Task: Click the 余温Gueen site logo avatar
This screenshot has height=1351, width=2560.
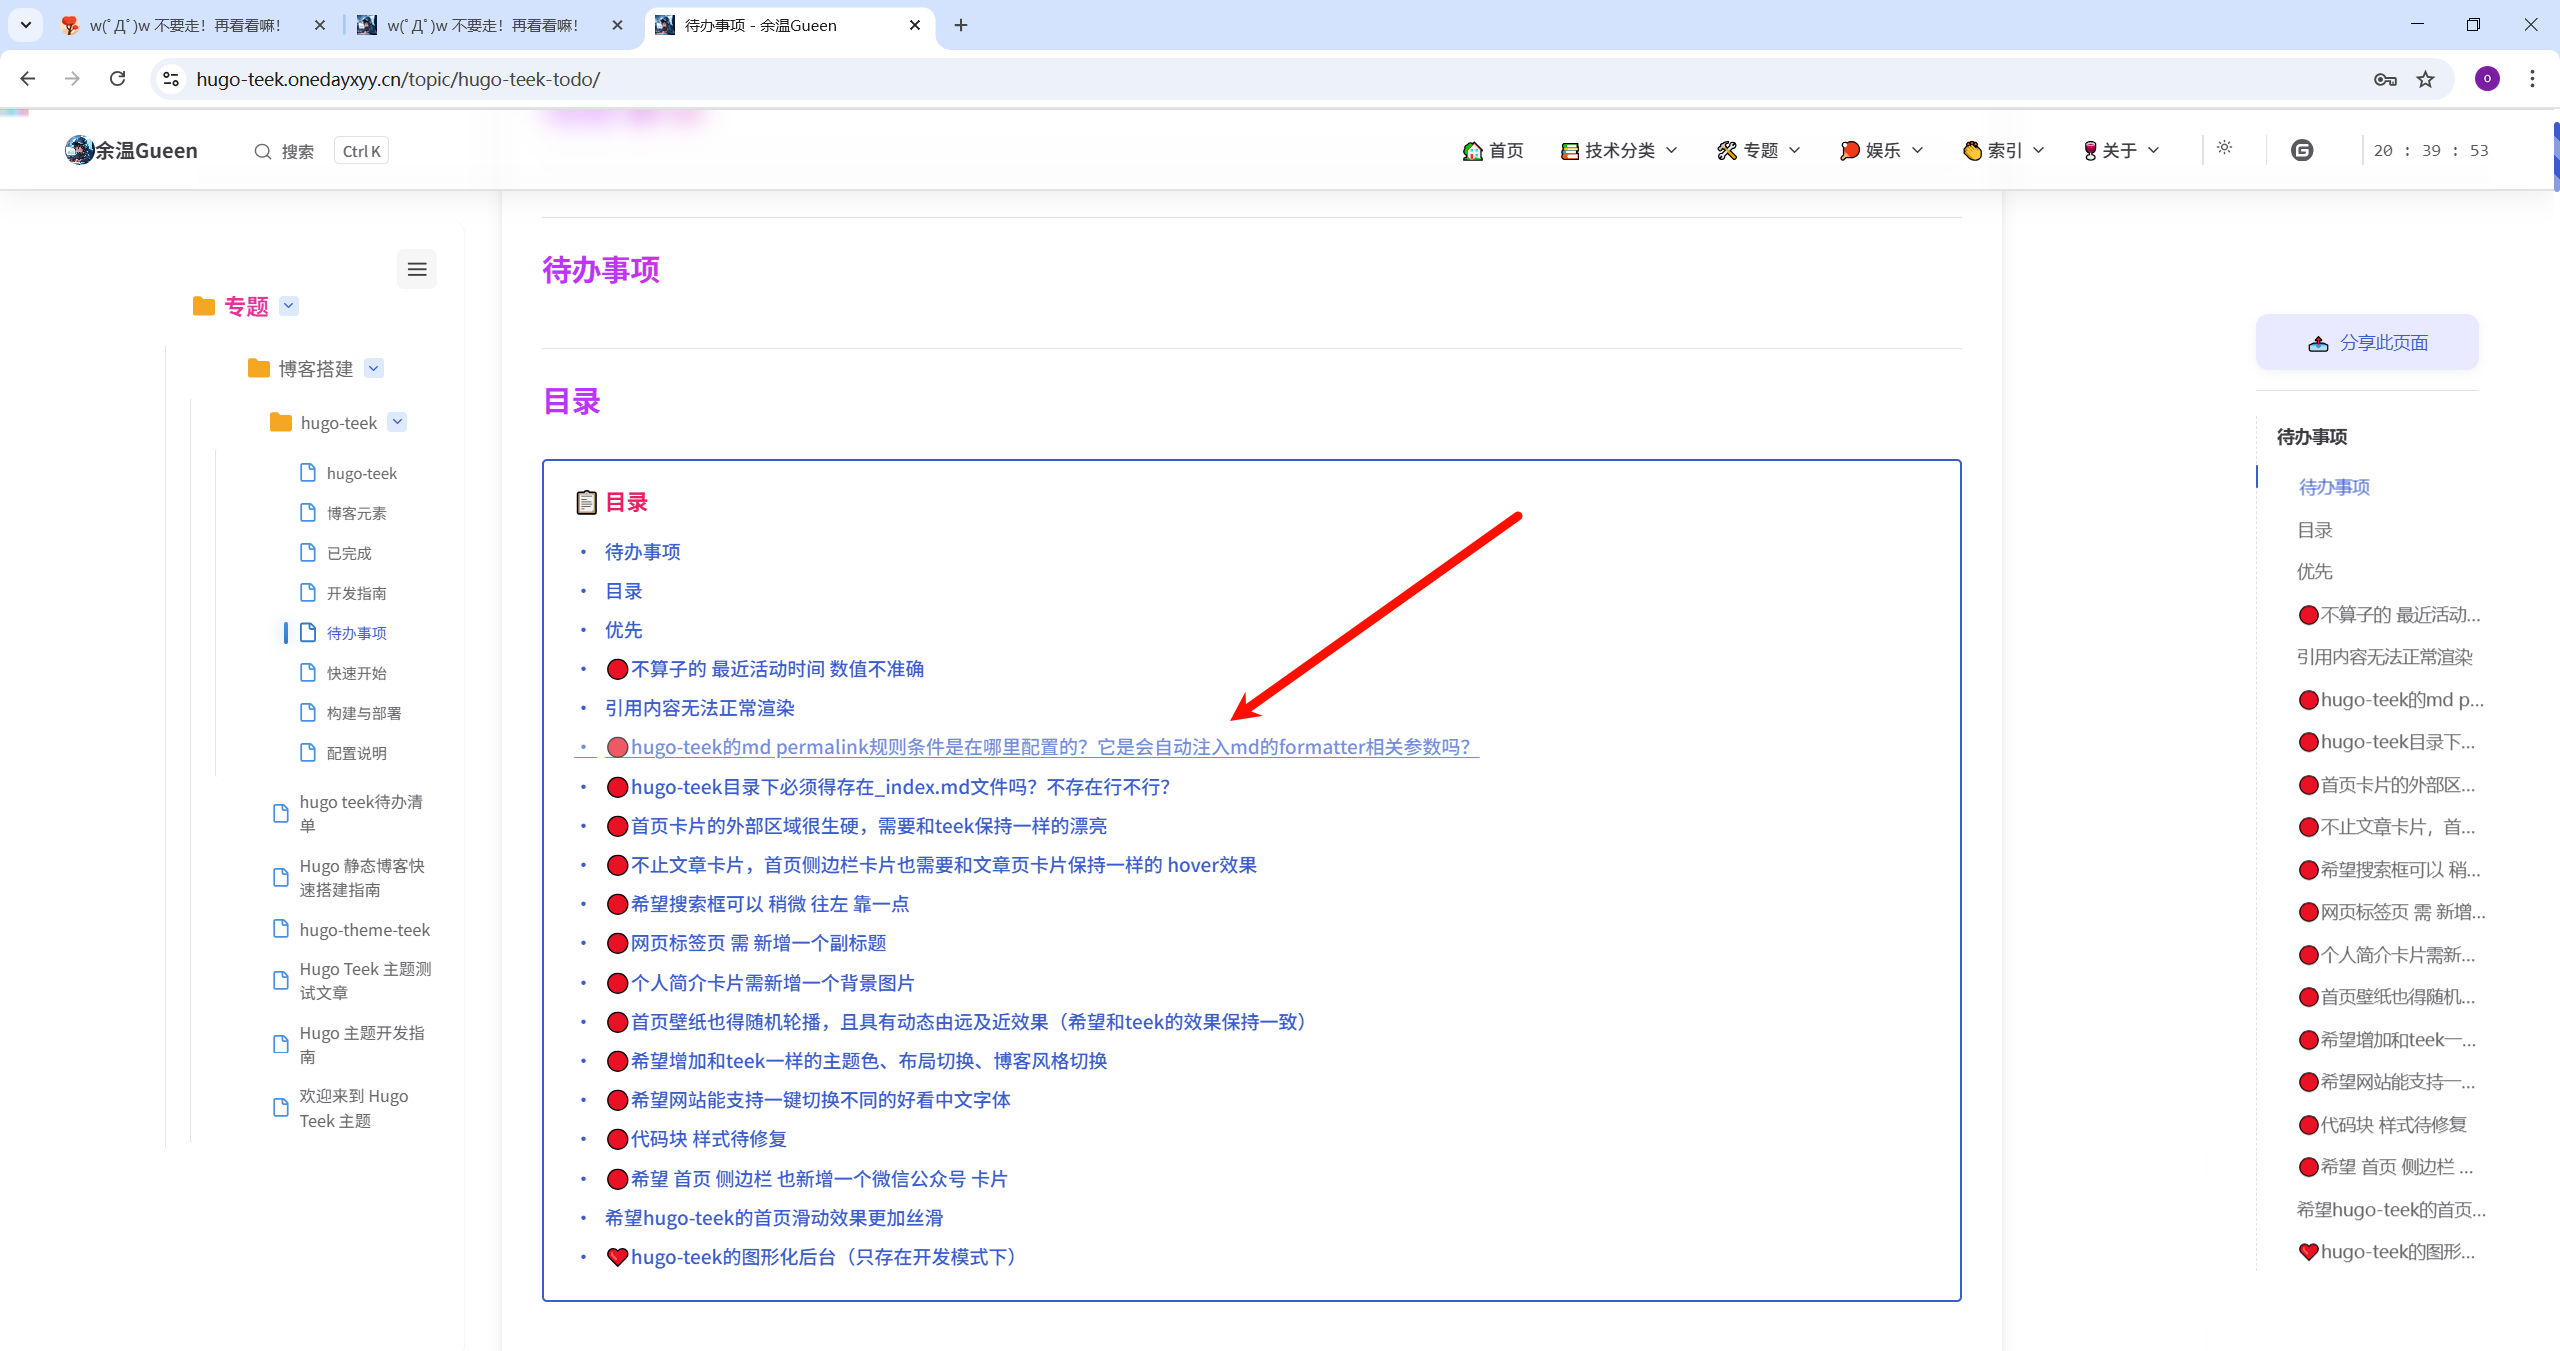Action: 79,150
